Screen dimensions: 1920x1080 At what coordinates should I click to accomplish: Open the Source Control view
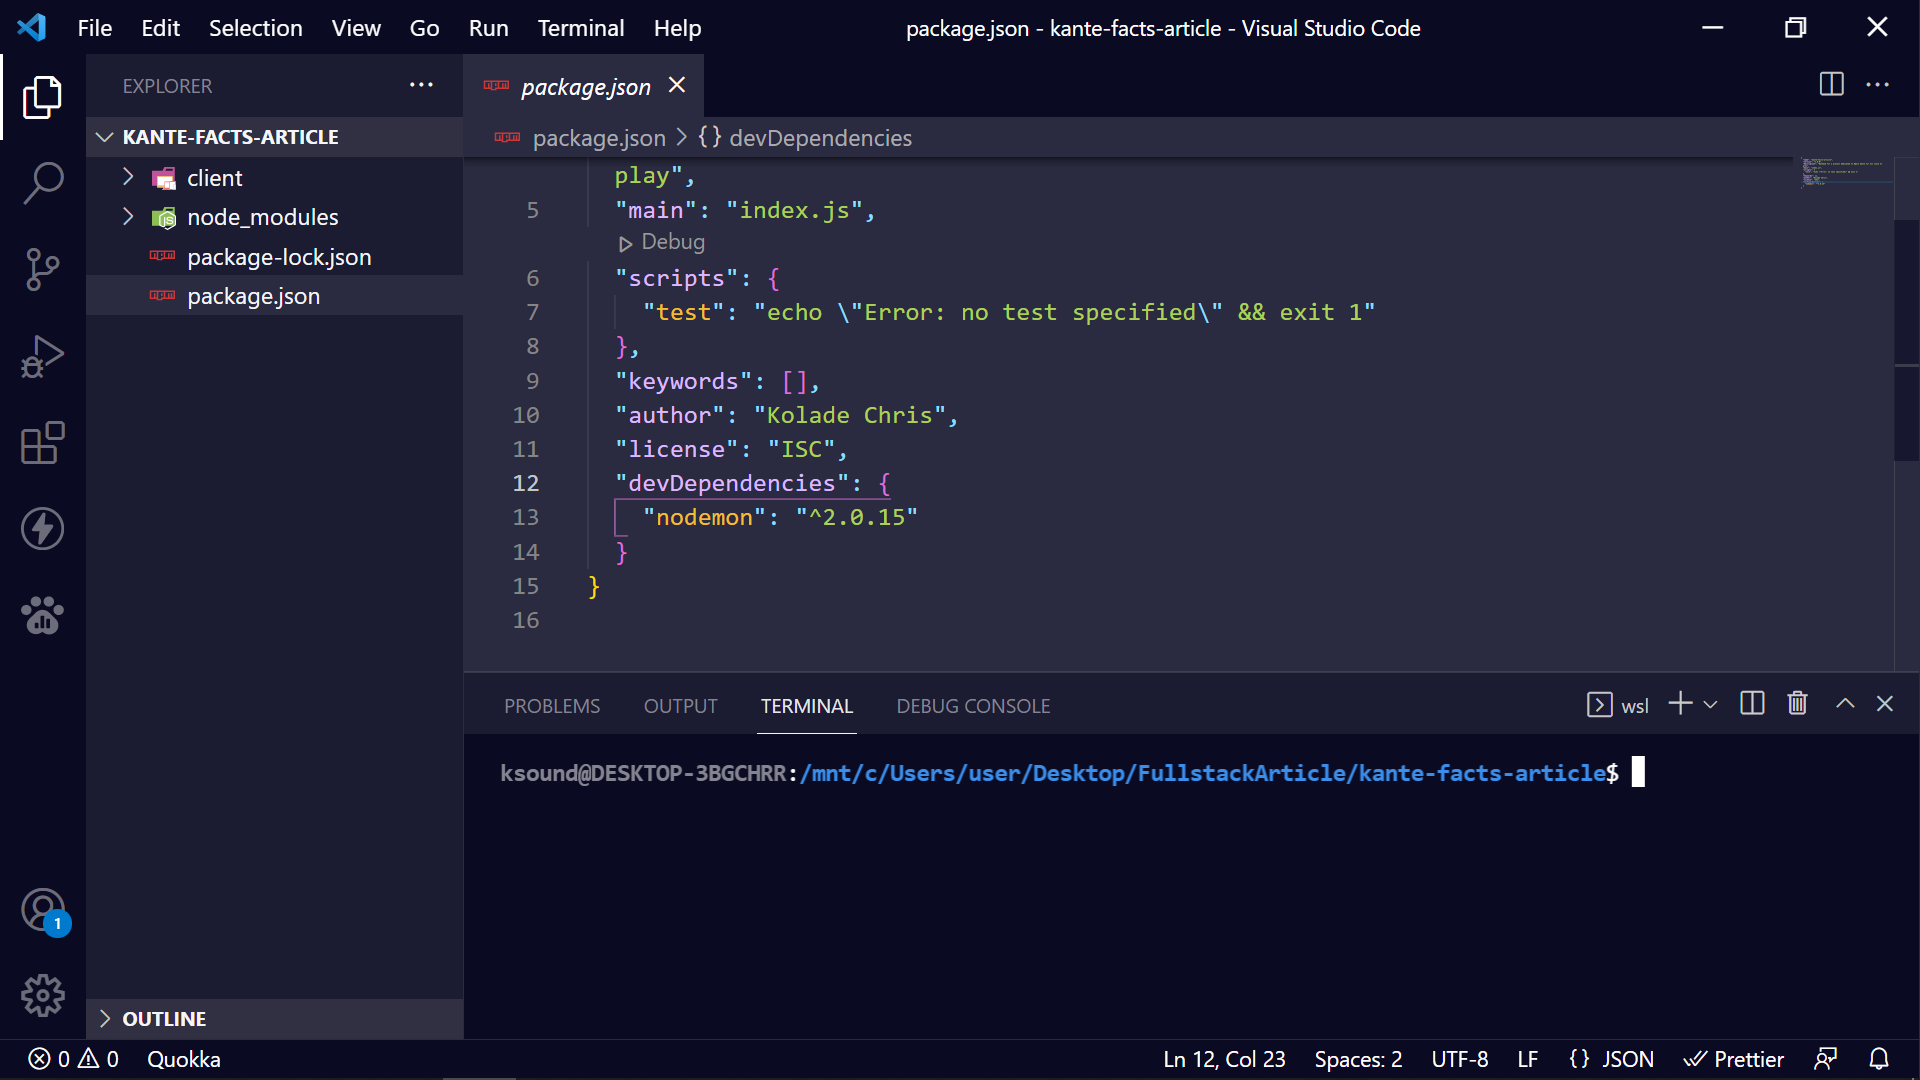pyautogui.click(x=43, y=269)
